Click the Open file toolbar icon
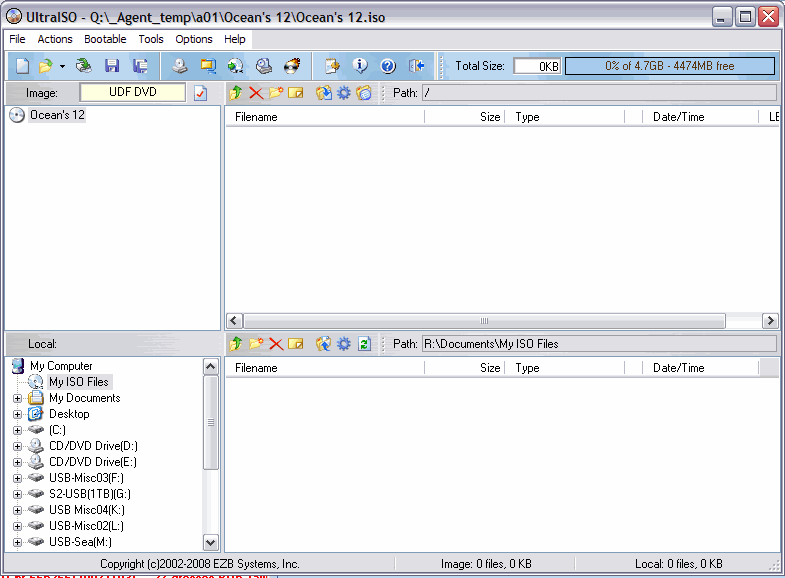Screen dimensions: 785x578 click(46, 66)
